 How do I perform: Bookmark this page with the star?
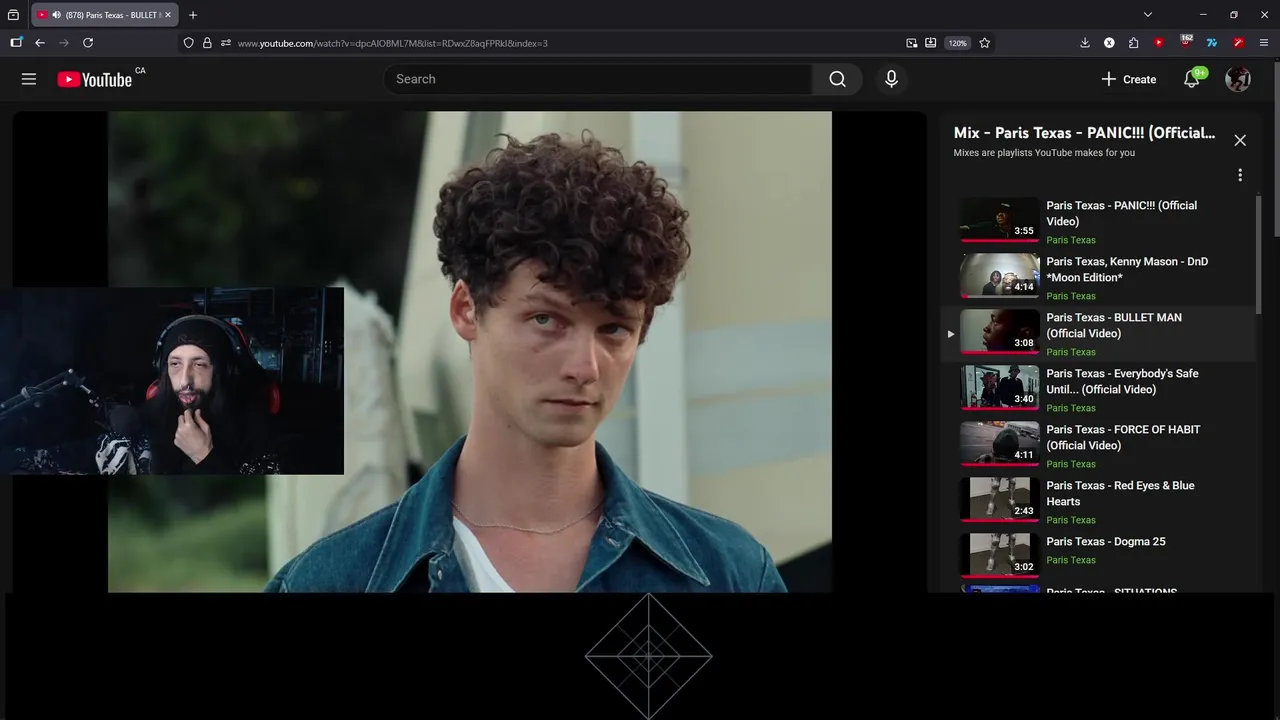(985, 43)
